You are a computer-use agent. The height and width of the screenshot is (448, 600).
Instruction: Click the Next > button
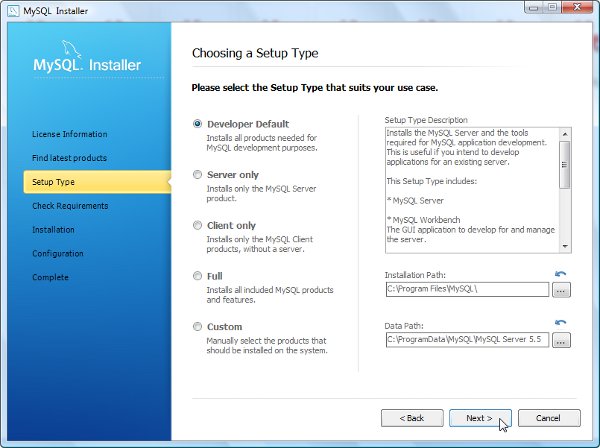click(480, 418)
